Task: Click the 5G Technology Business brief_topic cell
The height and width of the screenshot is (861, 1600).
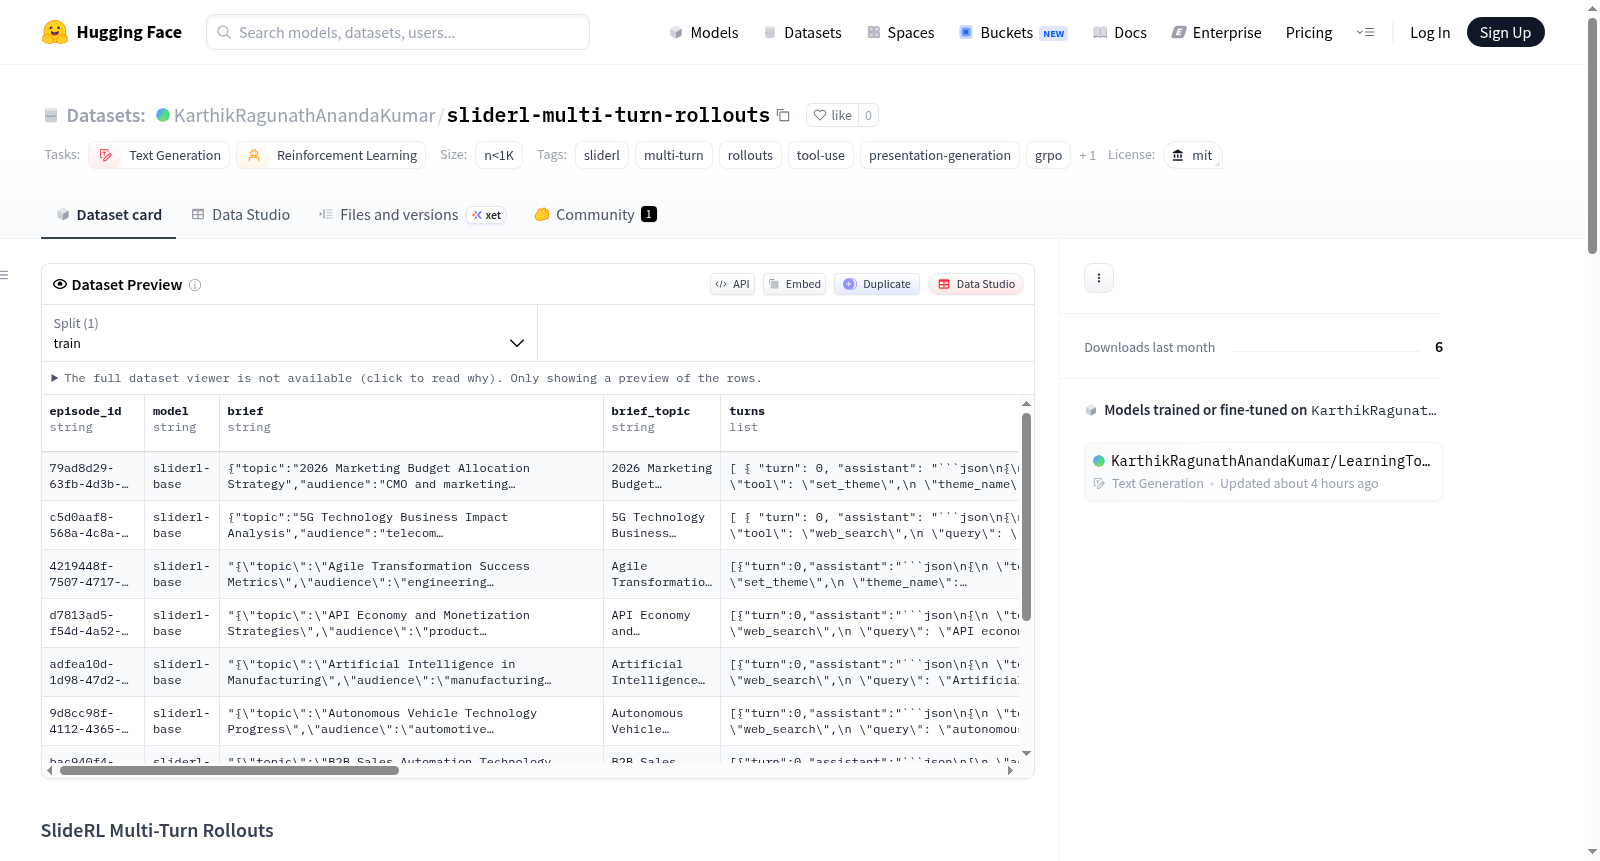Action: coord(662,525)
